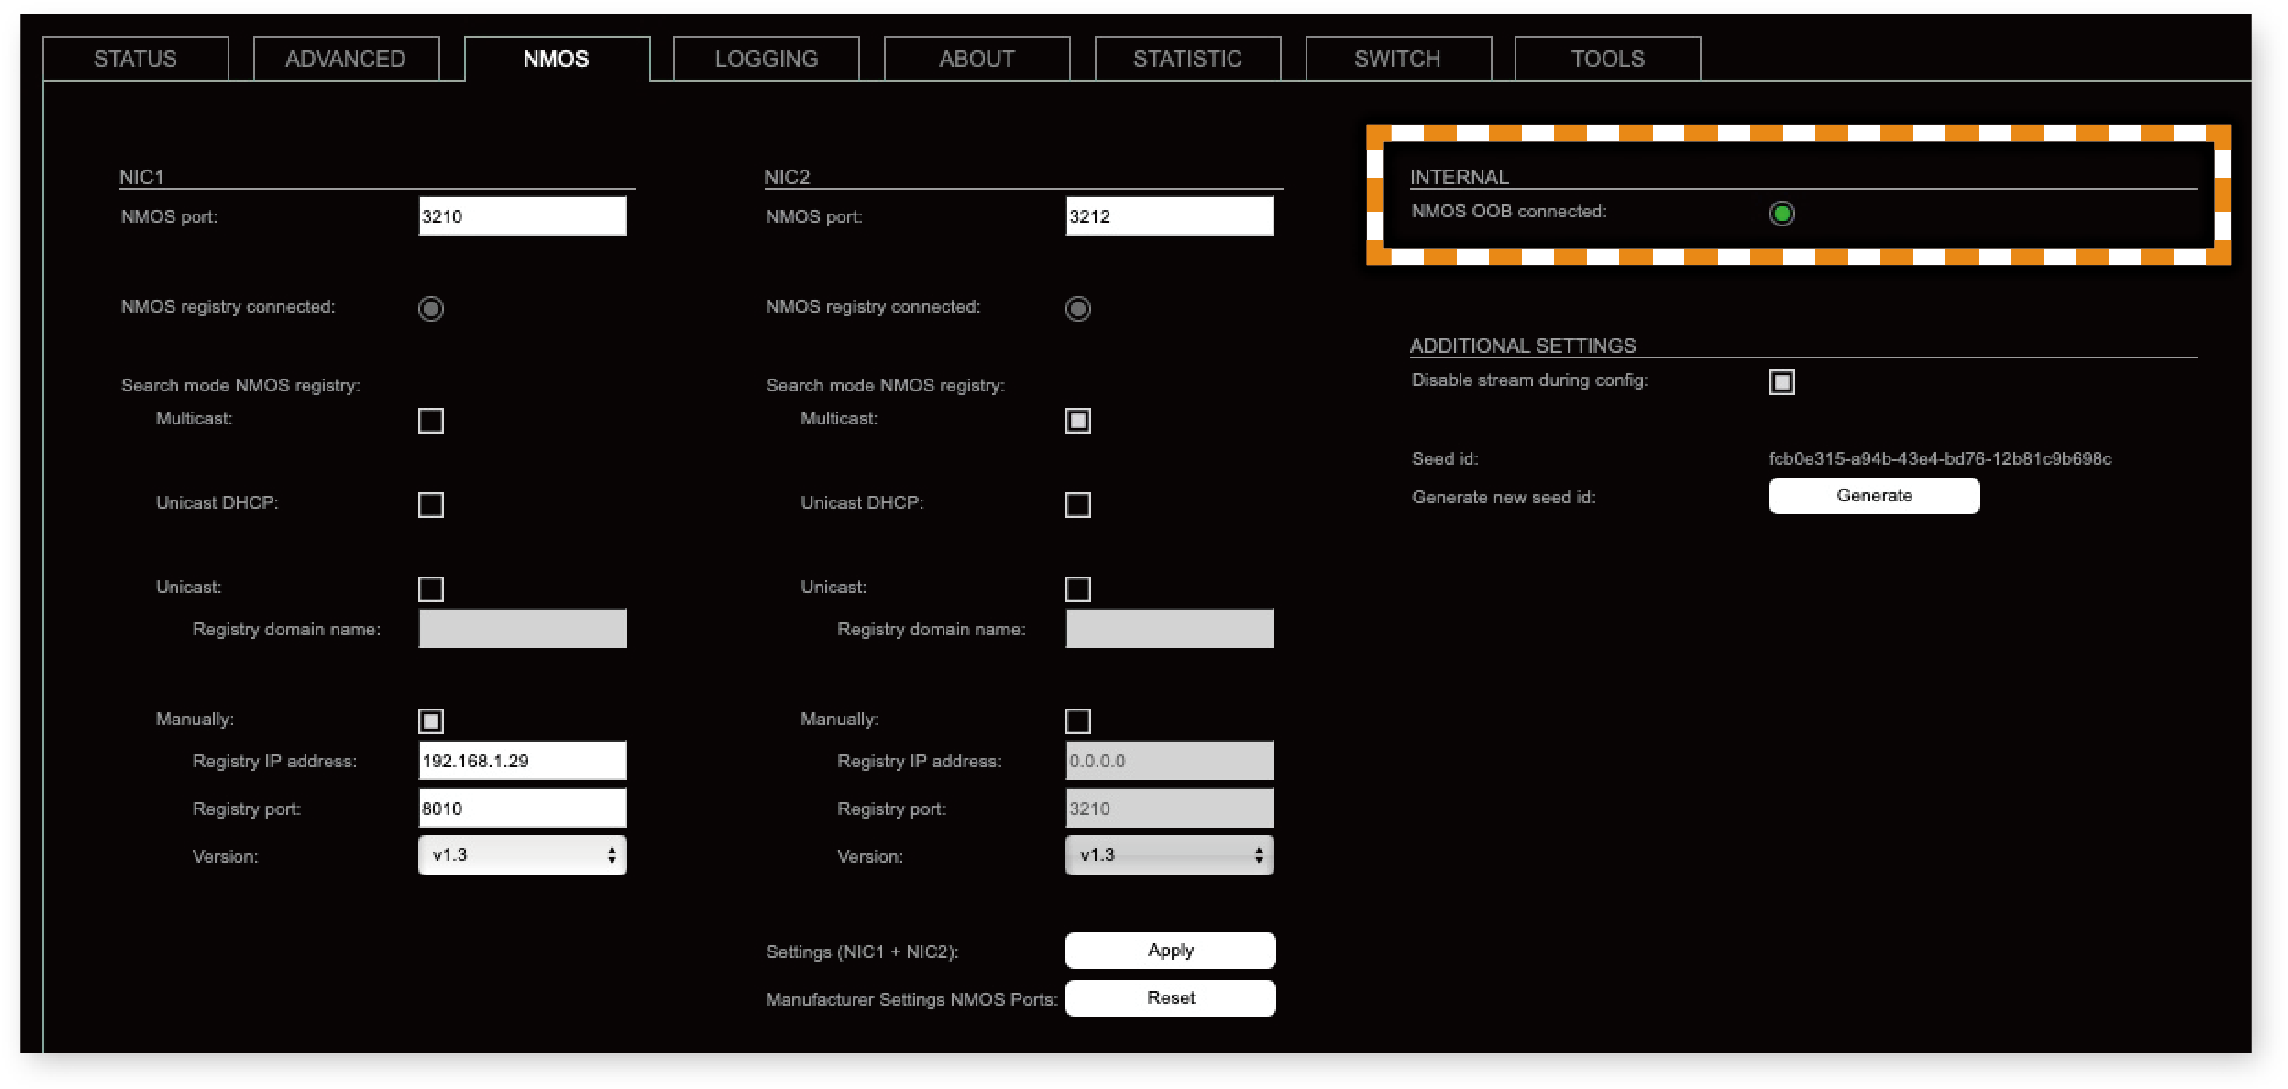Click Reset manufacturer NMOS ports button

click(1170, 998)
